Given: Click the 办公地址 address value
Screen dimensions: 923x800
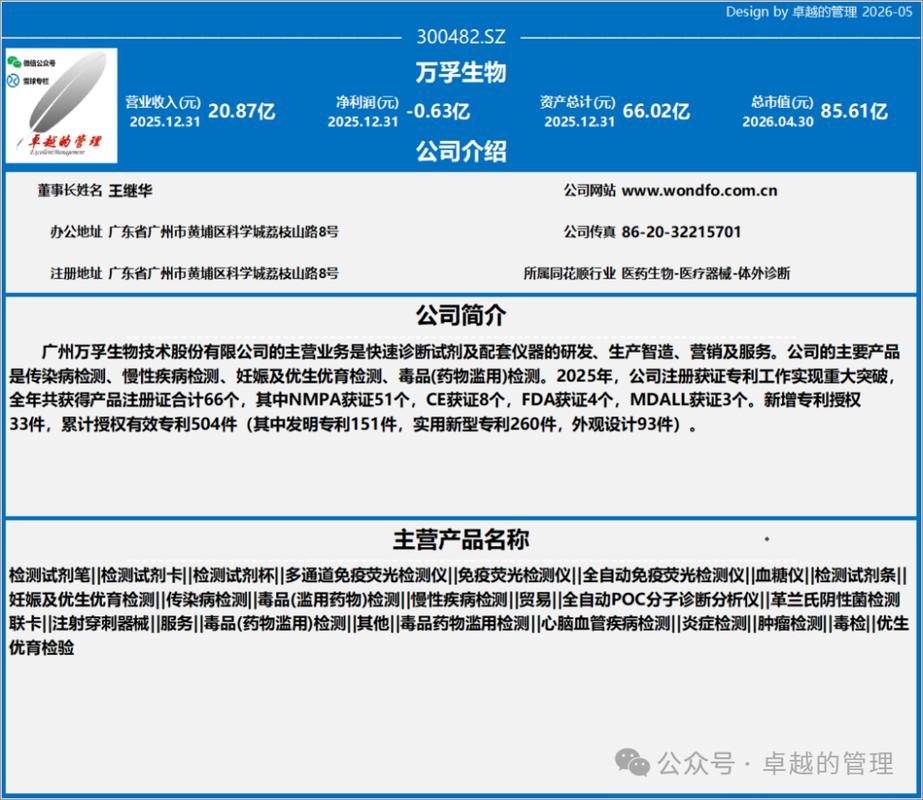Looking at the screenshot, I should click(x=224, y=232).
